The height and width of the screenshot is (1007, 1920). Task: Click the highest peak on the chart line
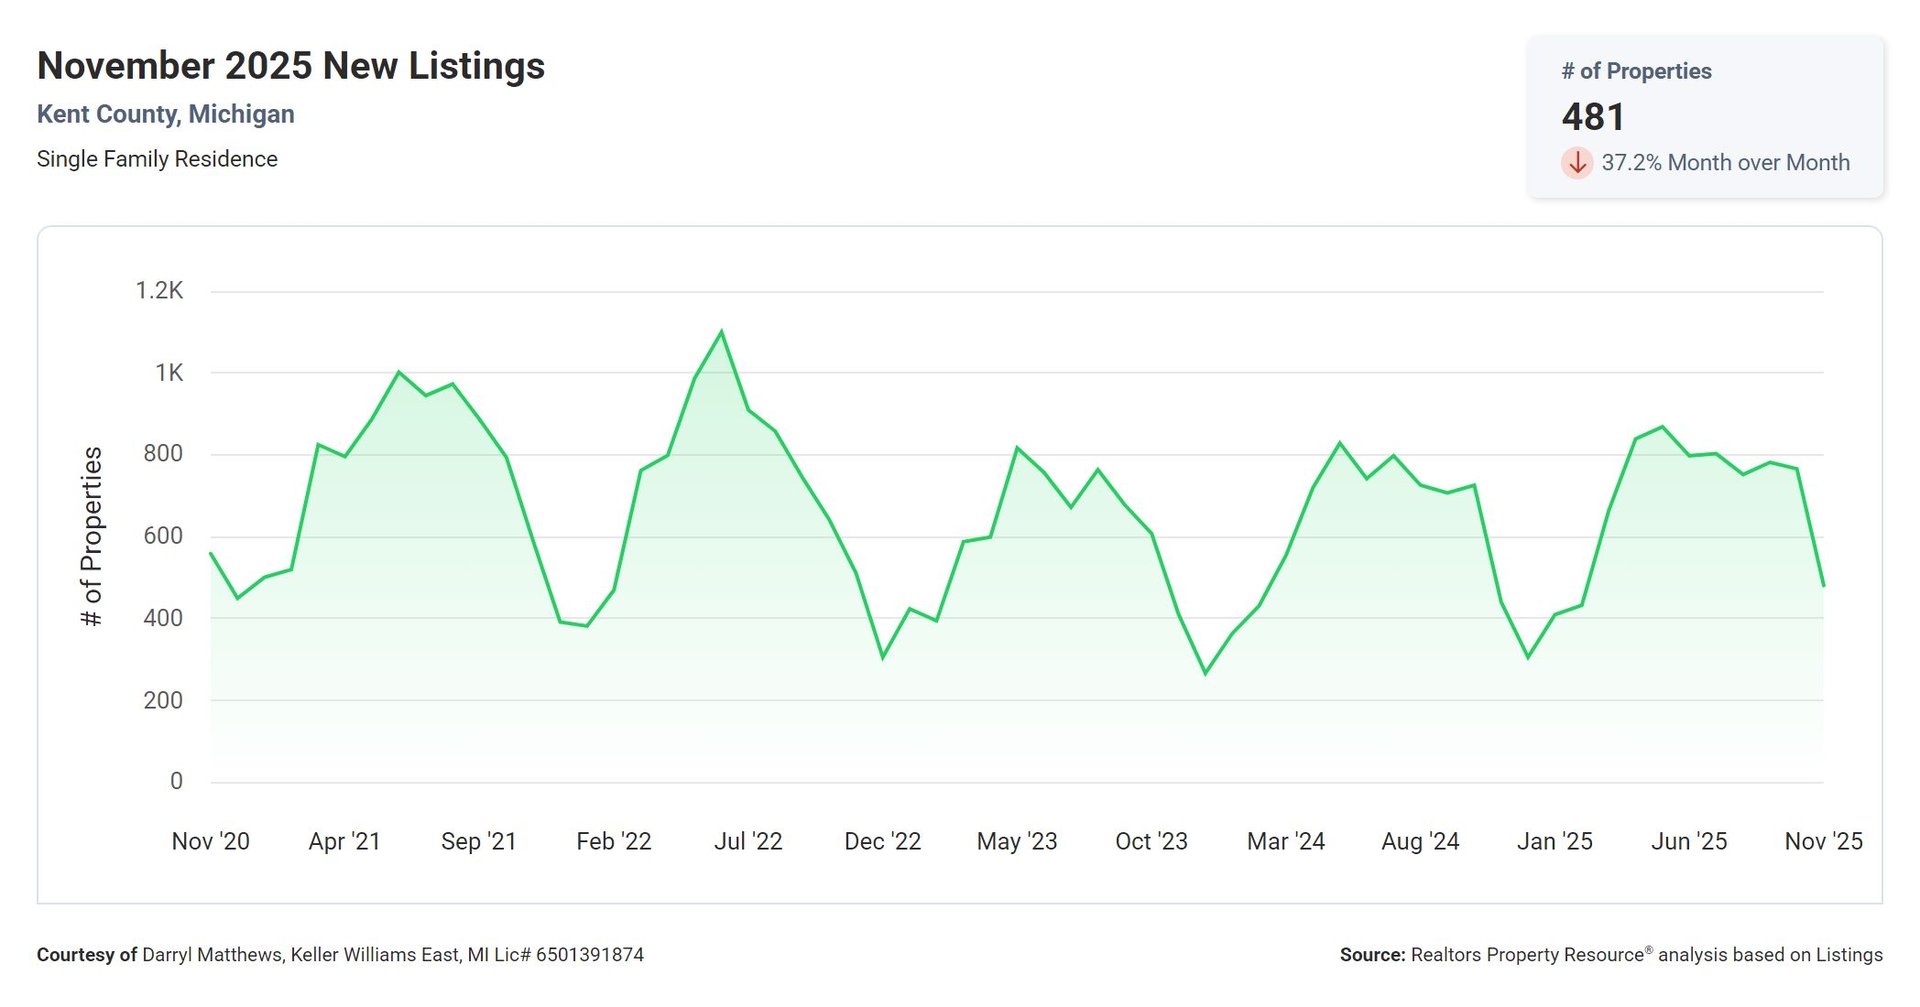tap(721, 332)
